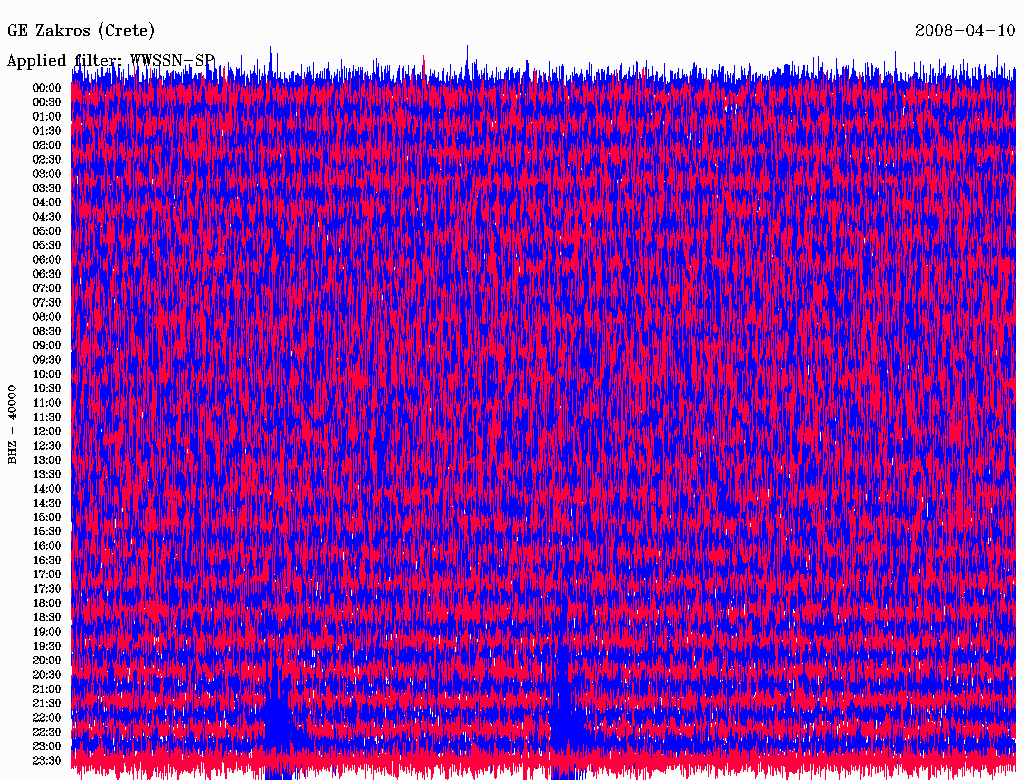The width and height of the screenshot is (1024, 780).
Task: Select the 19:00 time label
Action: point(47,632)
